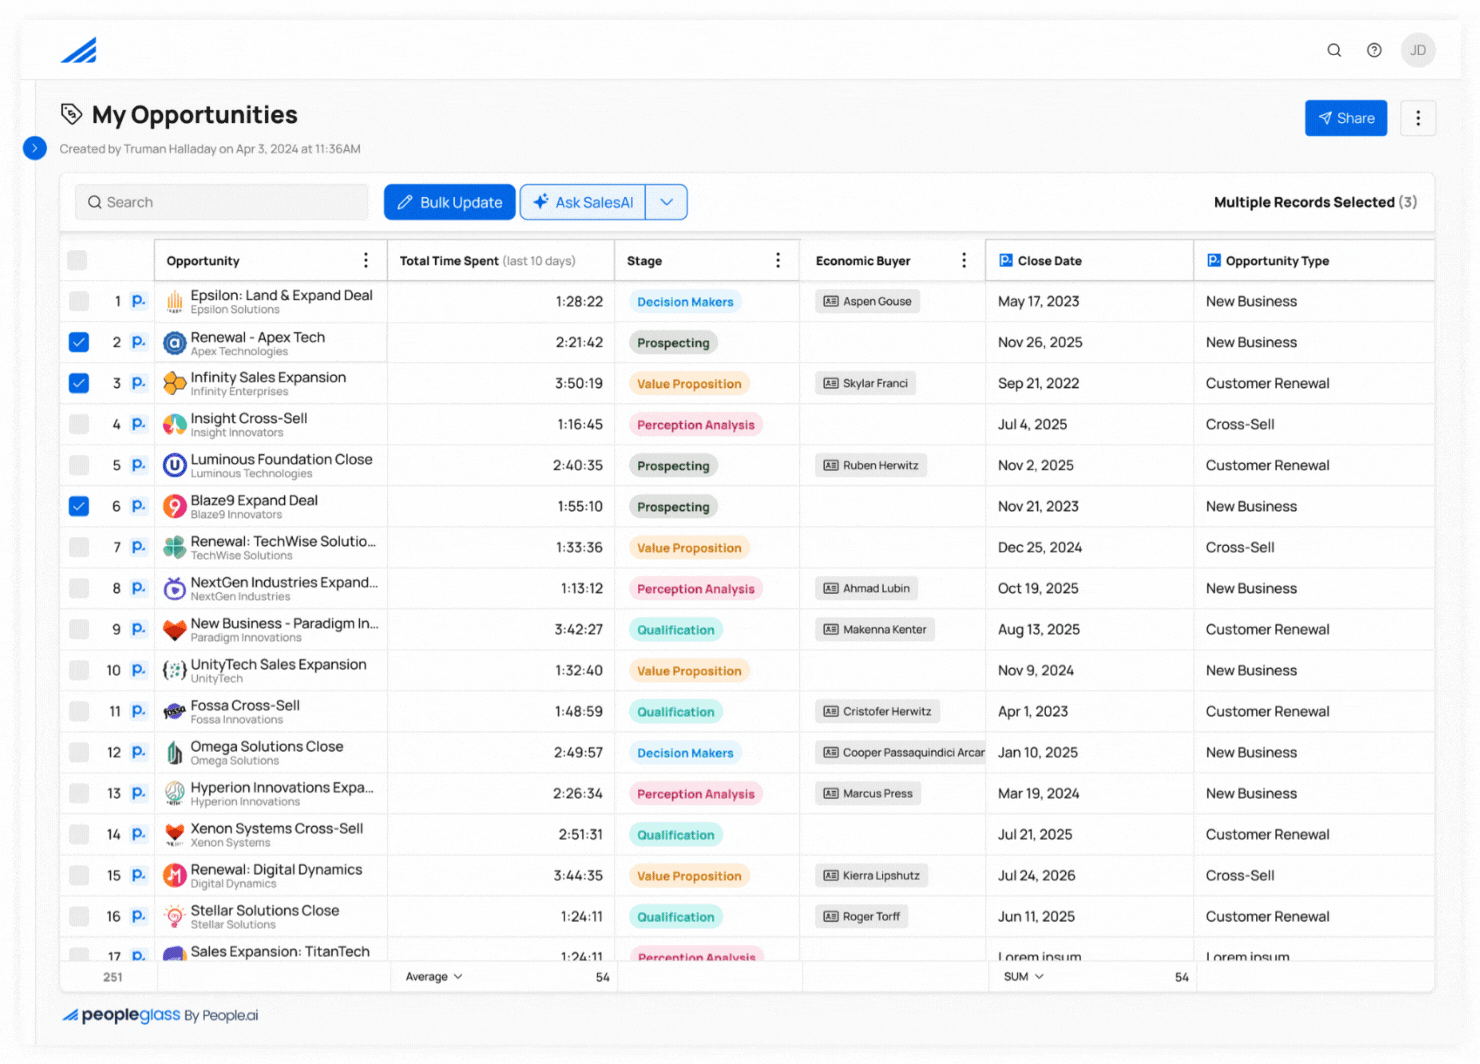Click the Peopleglass logo in the footer
The image size is (1480, 1064).
121,1014
